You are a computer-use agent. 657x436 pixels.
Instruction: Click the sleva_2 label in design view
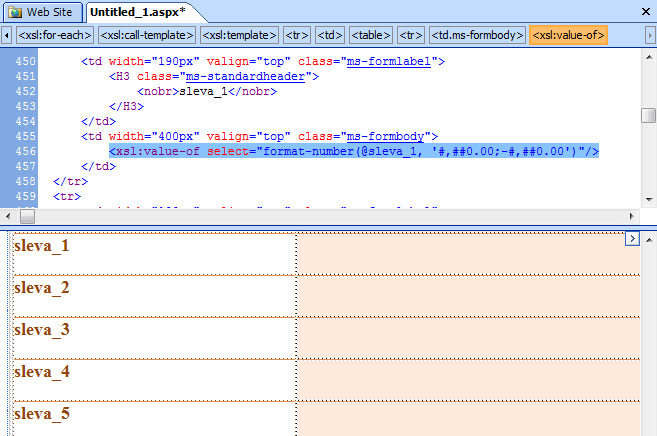tap(41, 288)
